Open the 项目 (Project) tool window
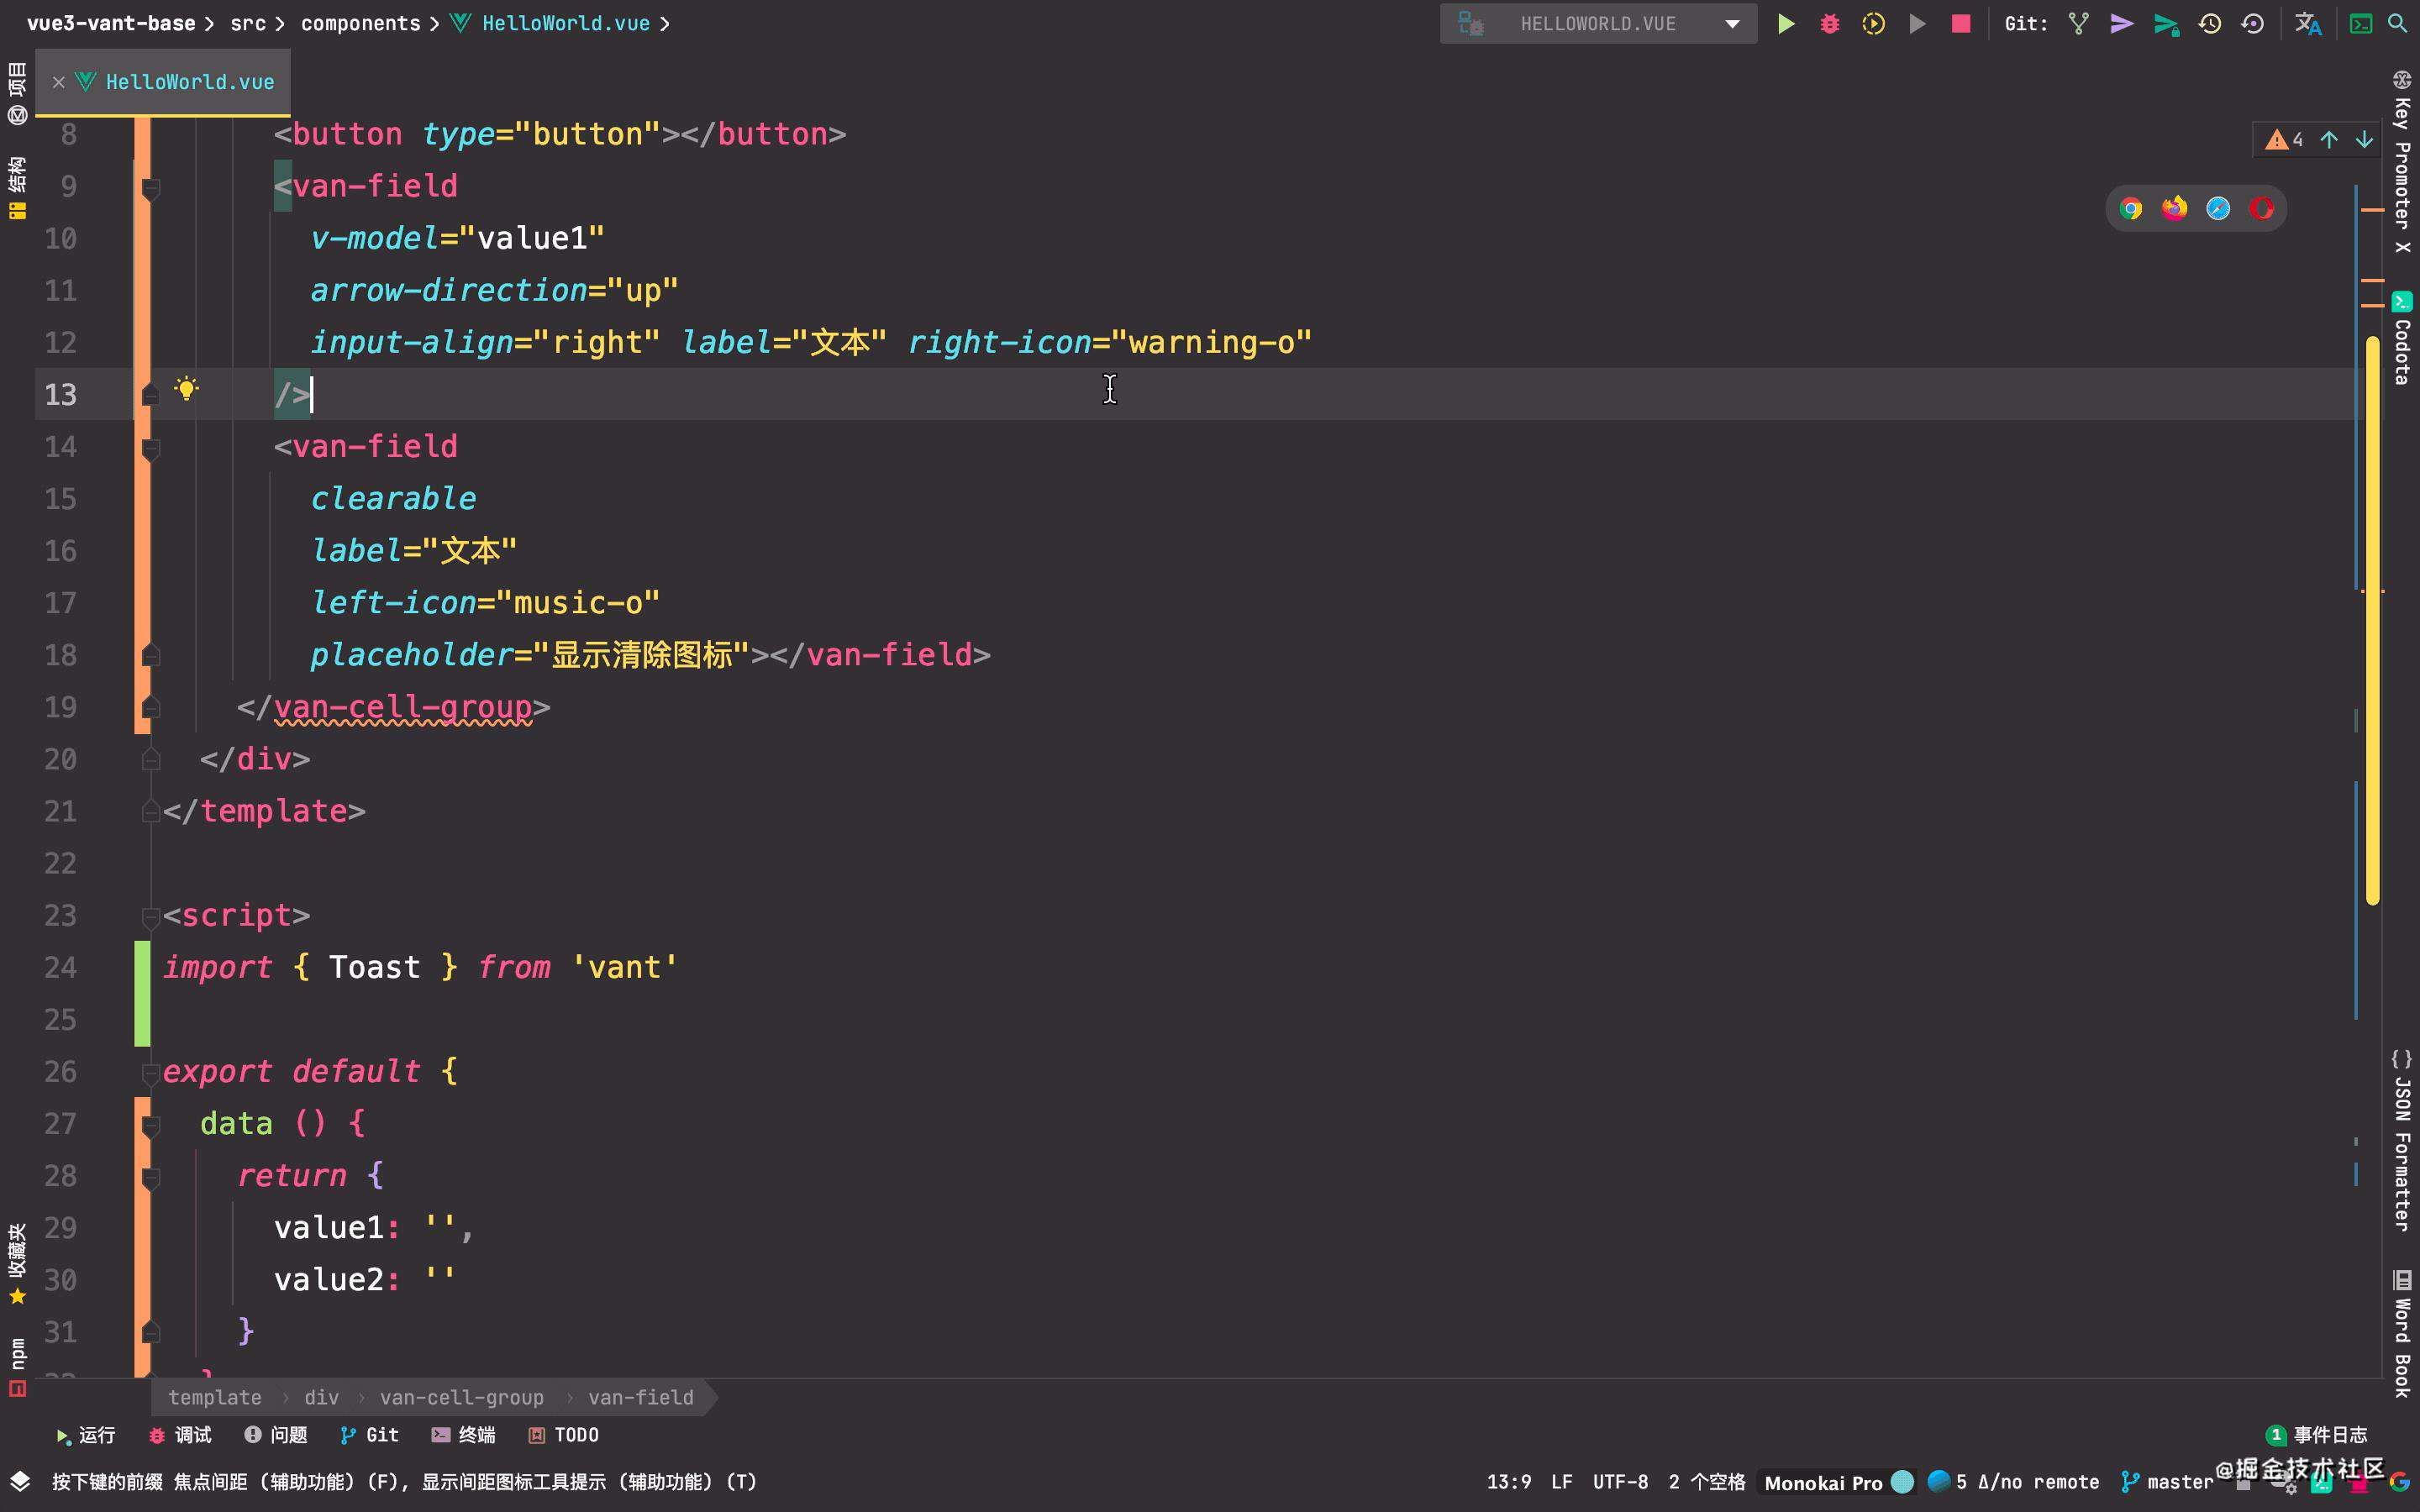 tap(17, 92)
